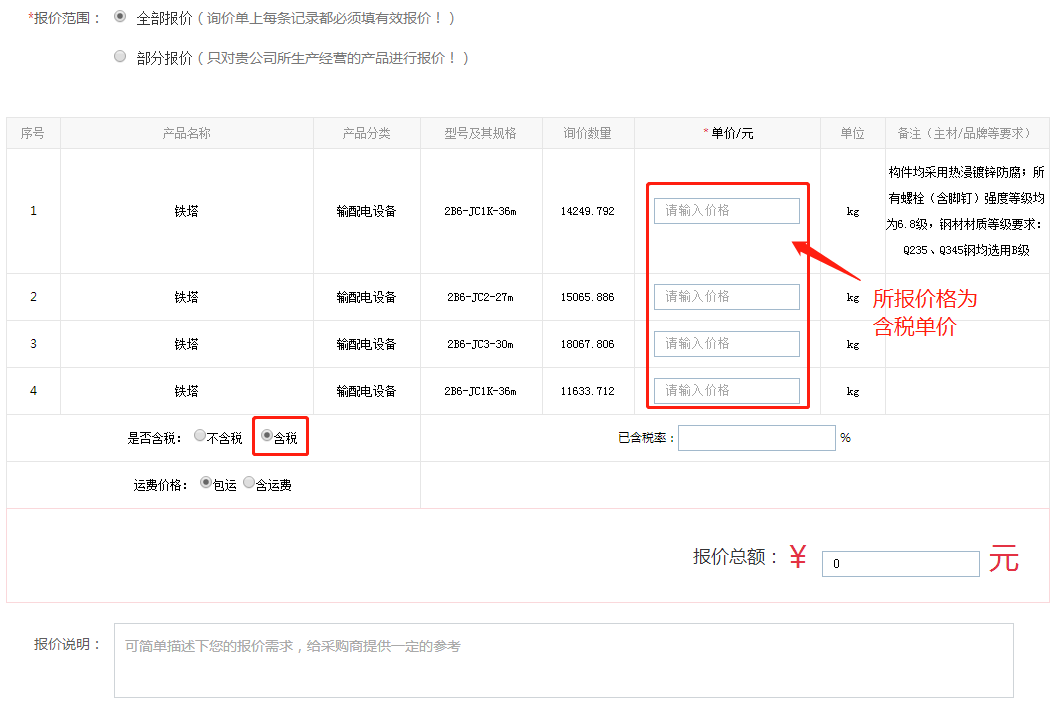Choose the 含运费 shipping option

pyautogui.click(x=249, y=483)
